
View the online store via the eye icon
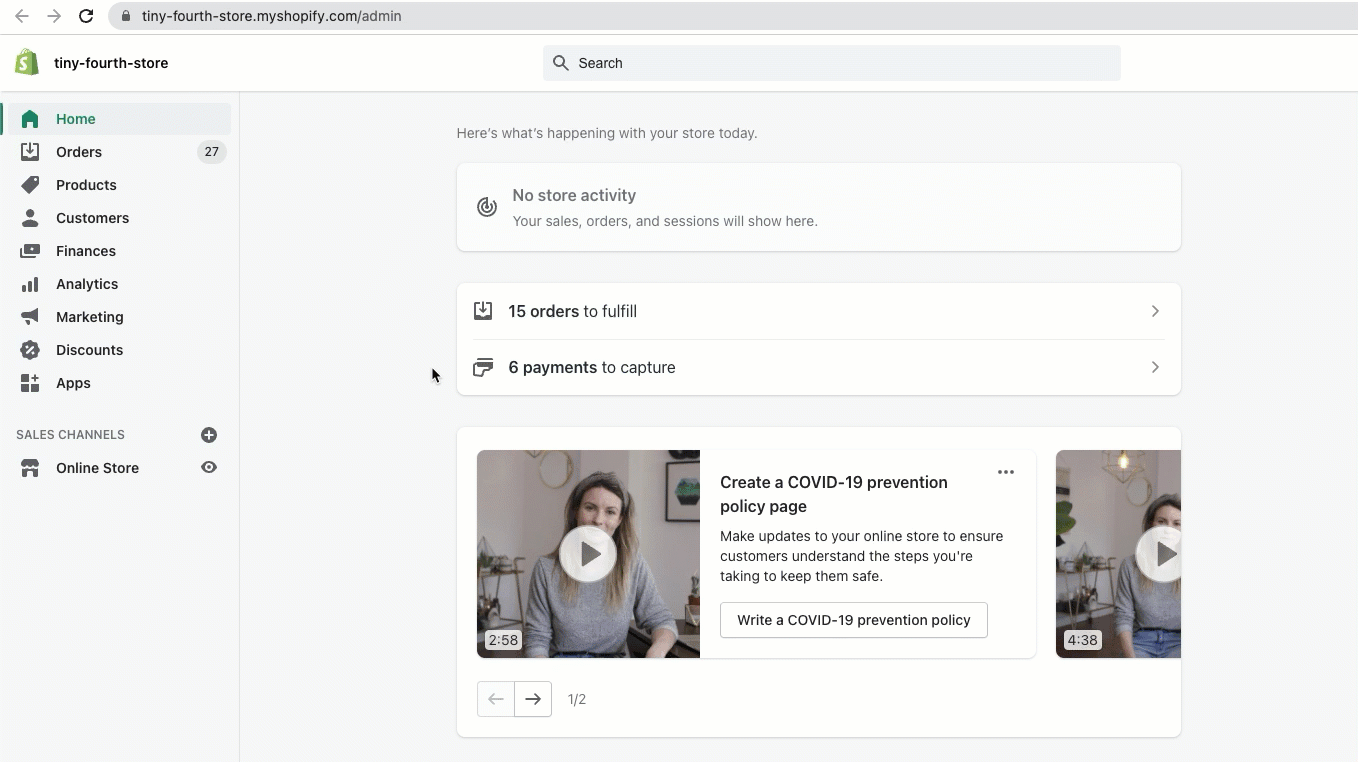[209, 468]
